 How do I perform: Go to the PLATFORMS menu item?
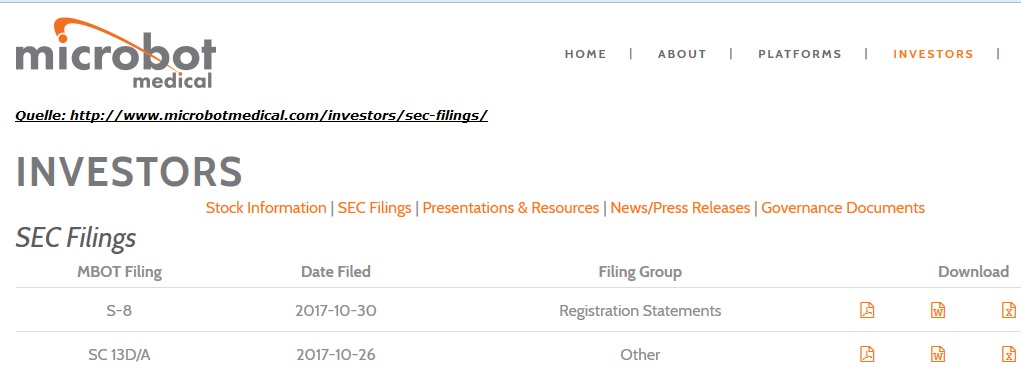coord(800,54)
